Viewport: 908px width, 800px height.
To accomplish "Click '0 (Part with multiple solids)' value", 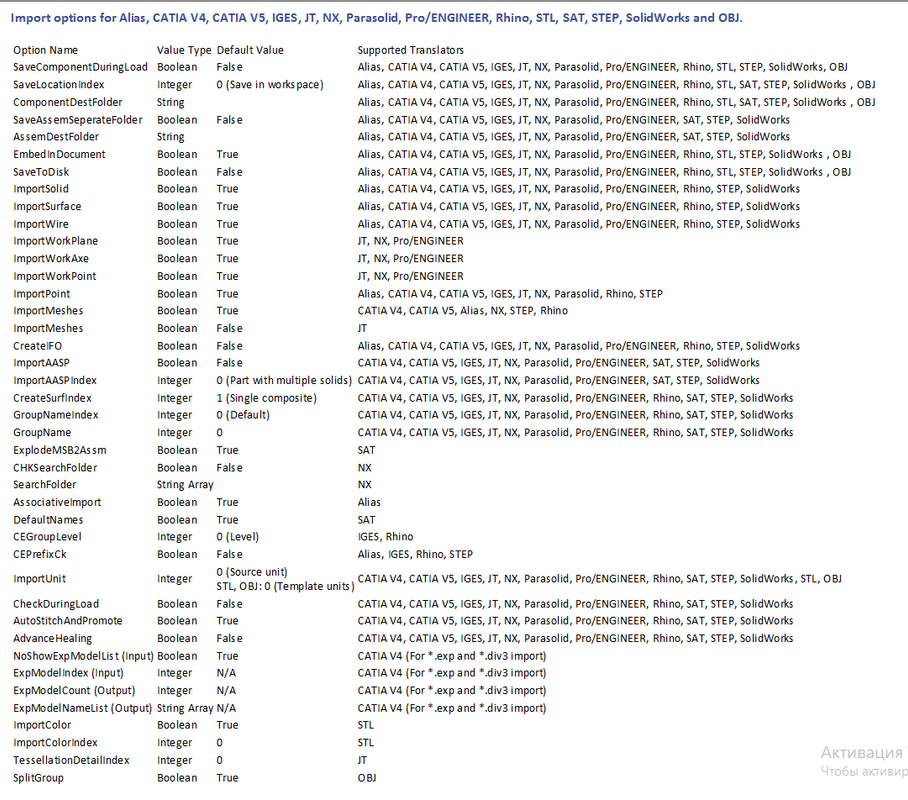I will click(284, 381).
